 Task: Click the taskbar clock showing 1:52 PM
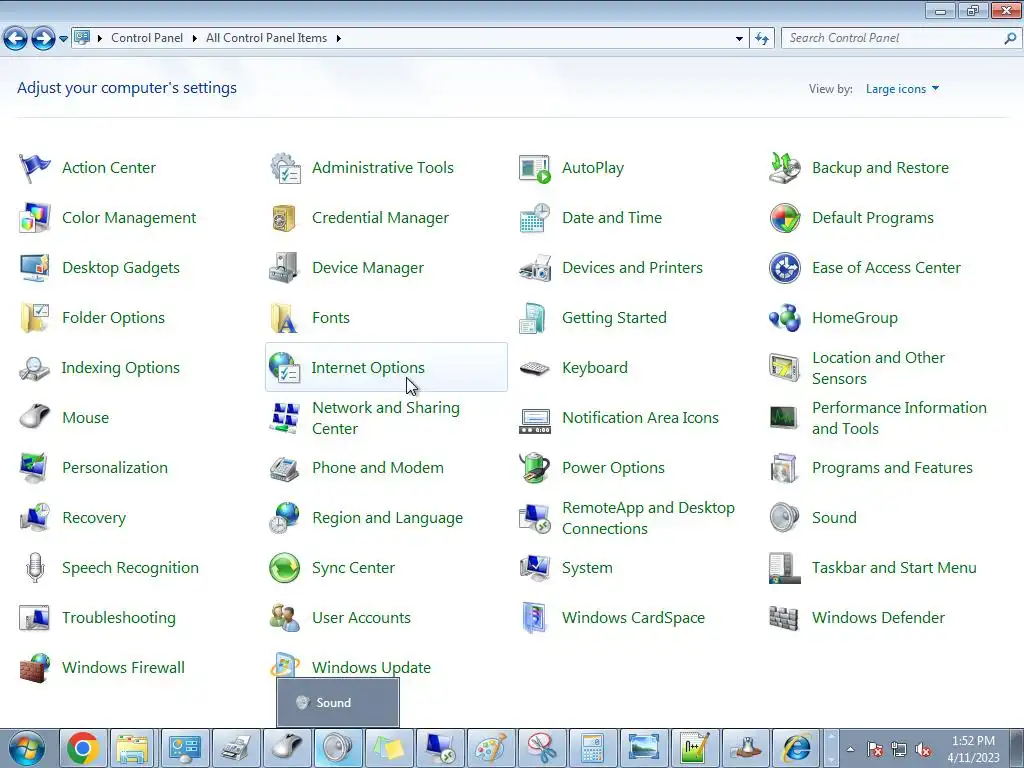tap(973, 749)
